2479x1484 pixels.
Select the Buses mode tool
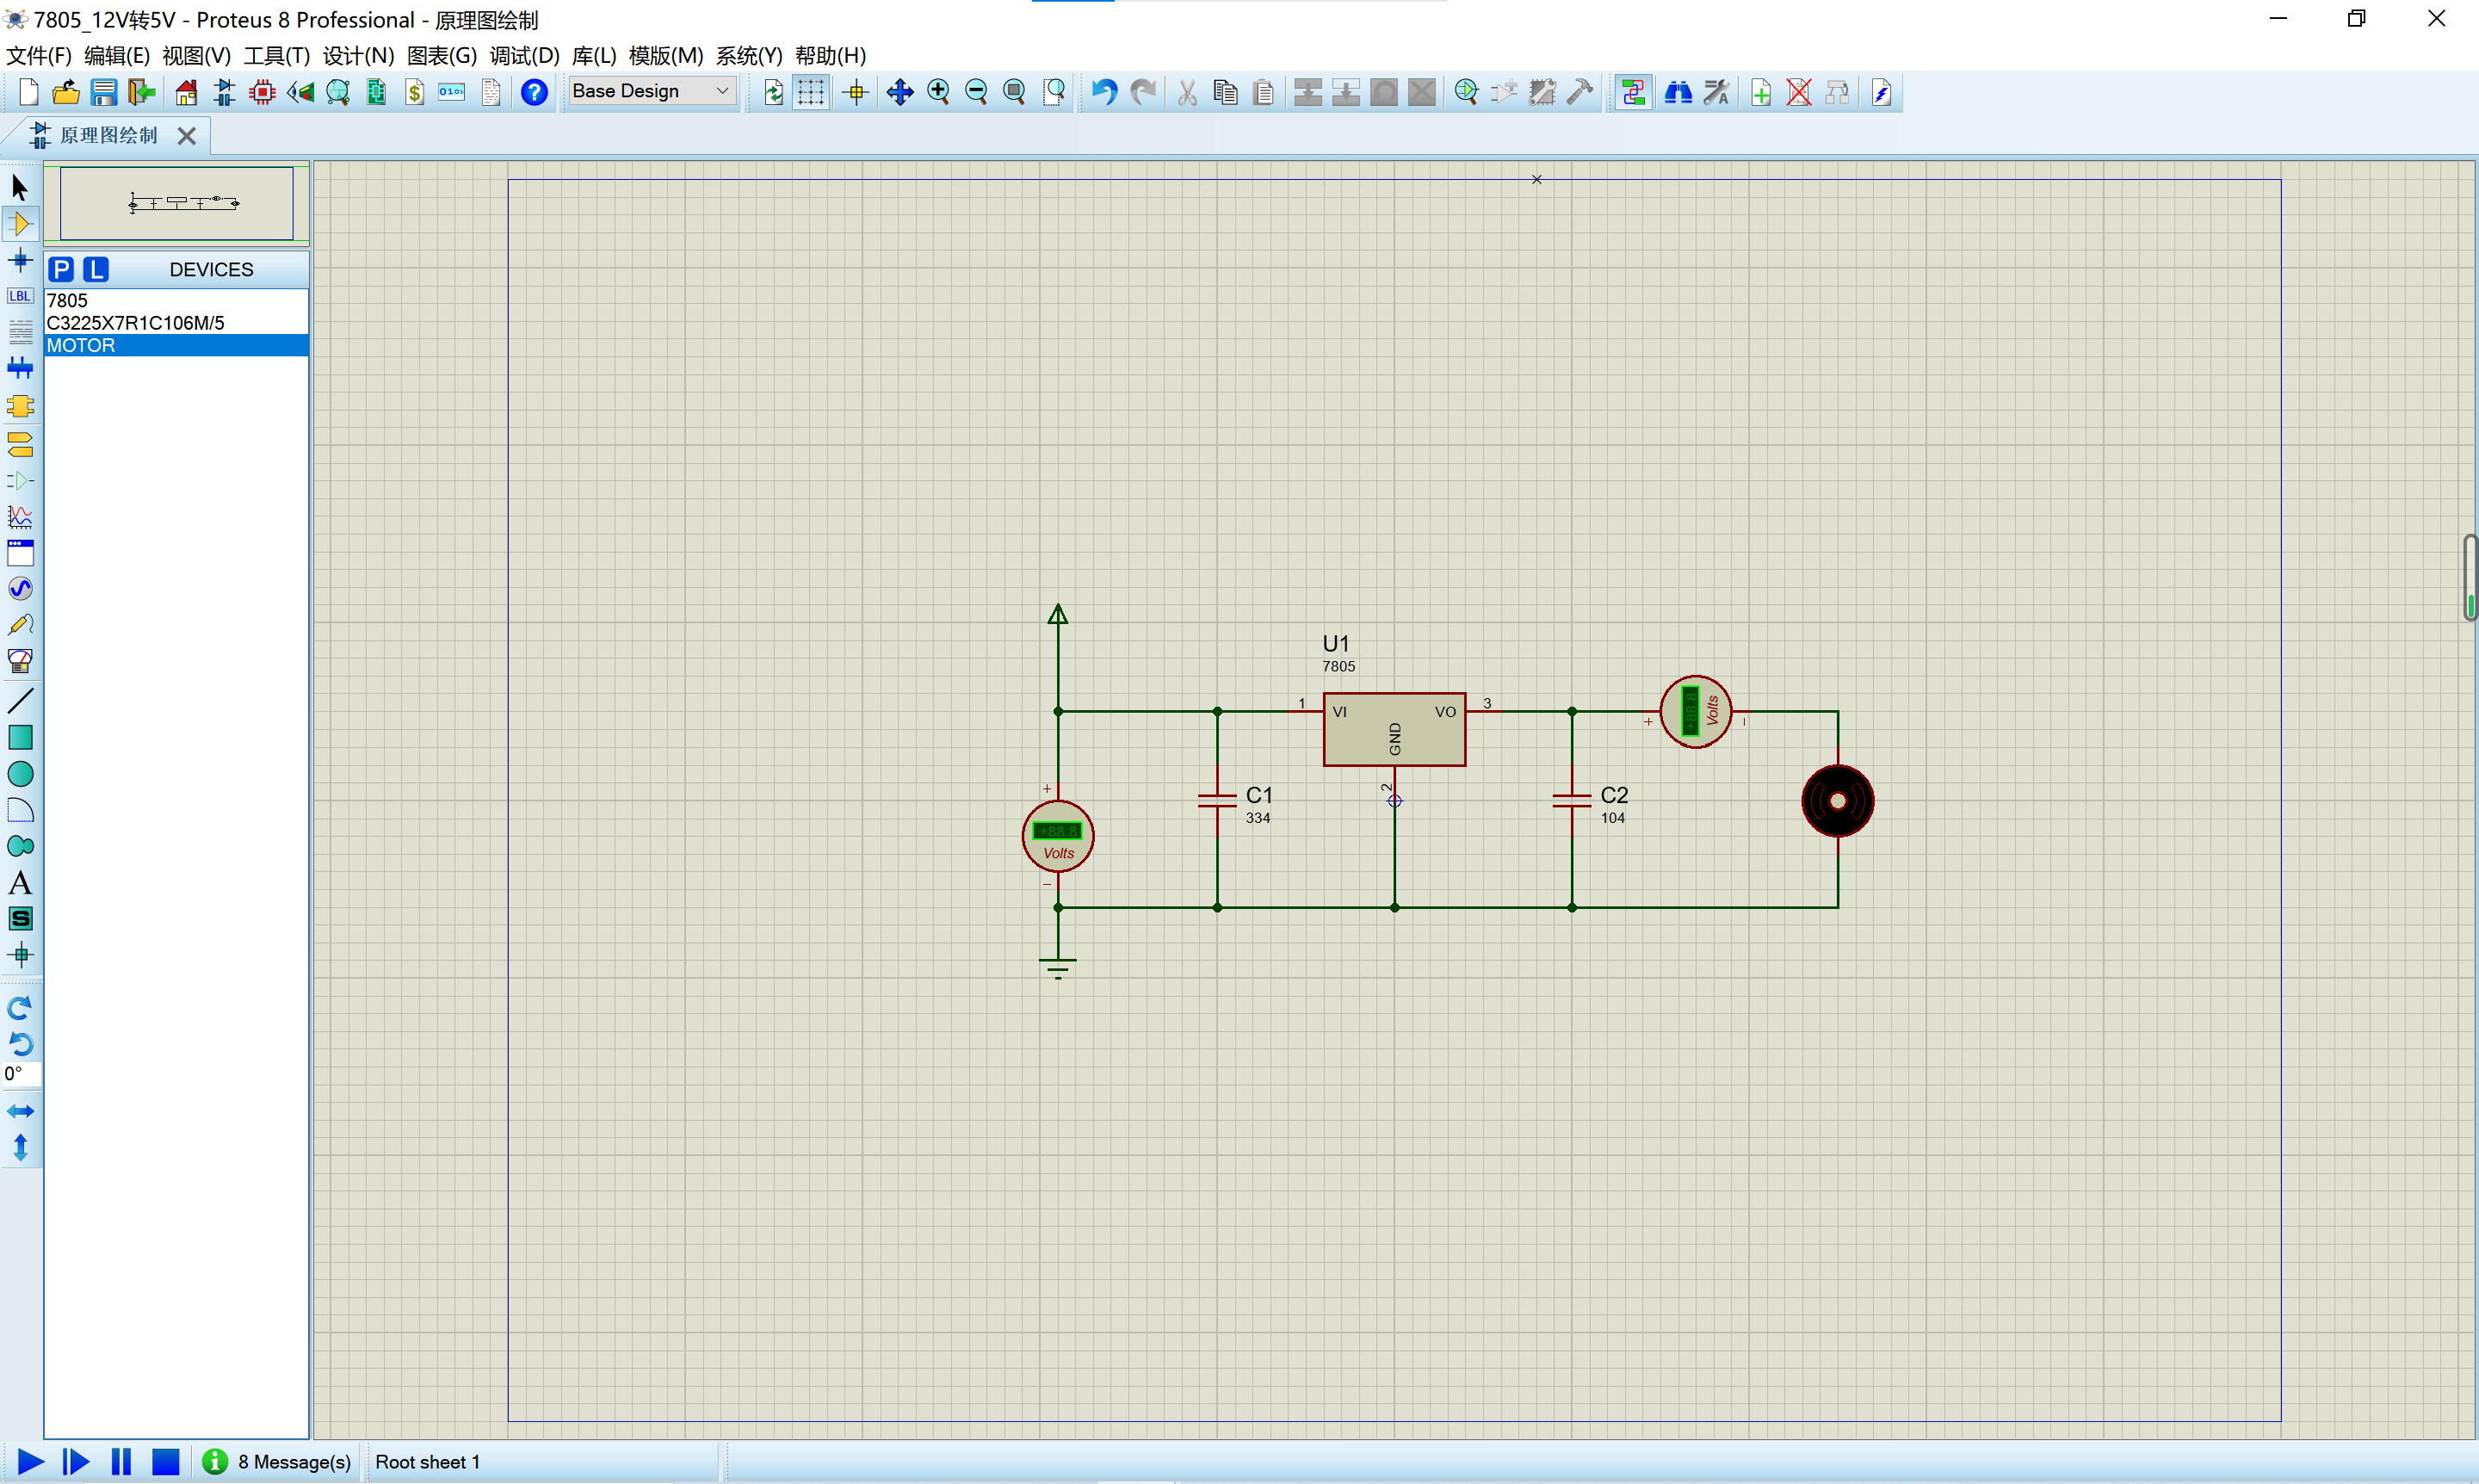[x=20, y=368]
